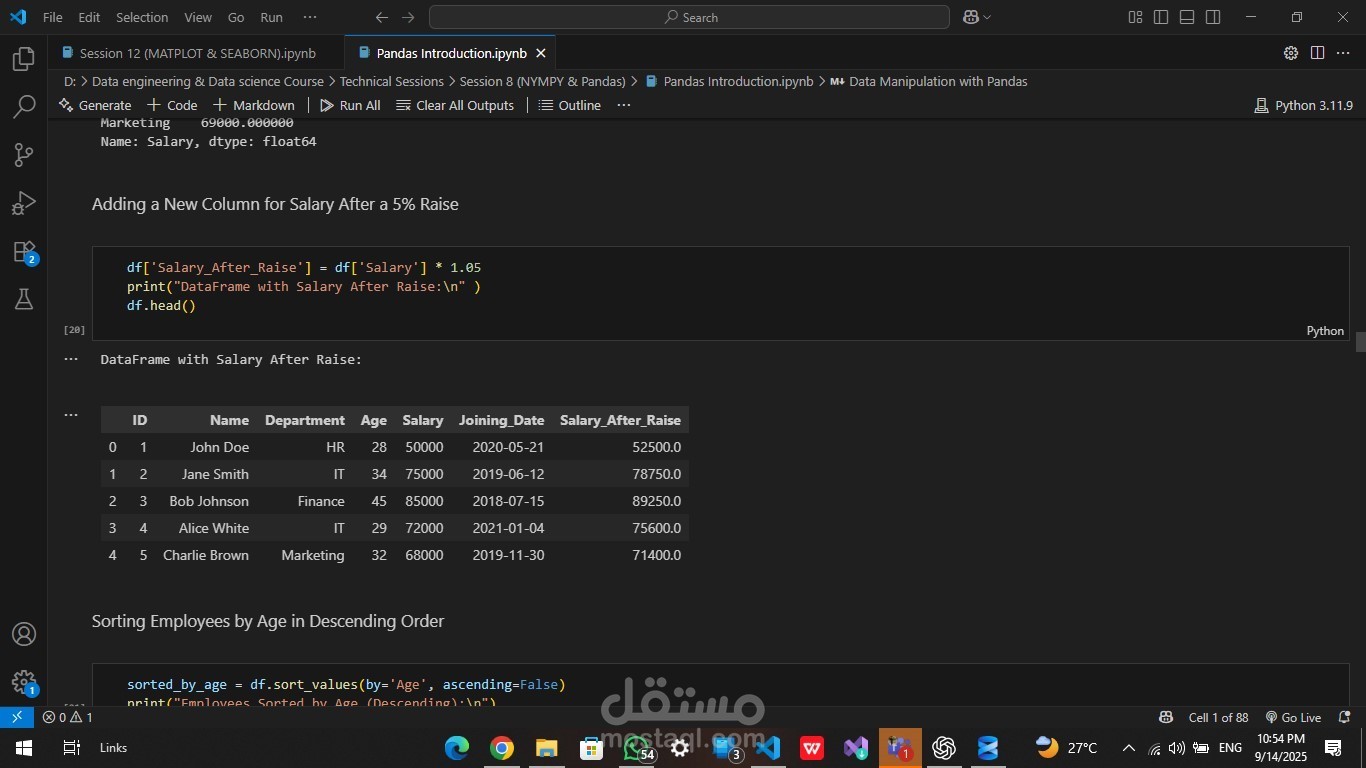Click the Run All button

tap(350, 105)
